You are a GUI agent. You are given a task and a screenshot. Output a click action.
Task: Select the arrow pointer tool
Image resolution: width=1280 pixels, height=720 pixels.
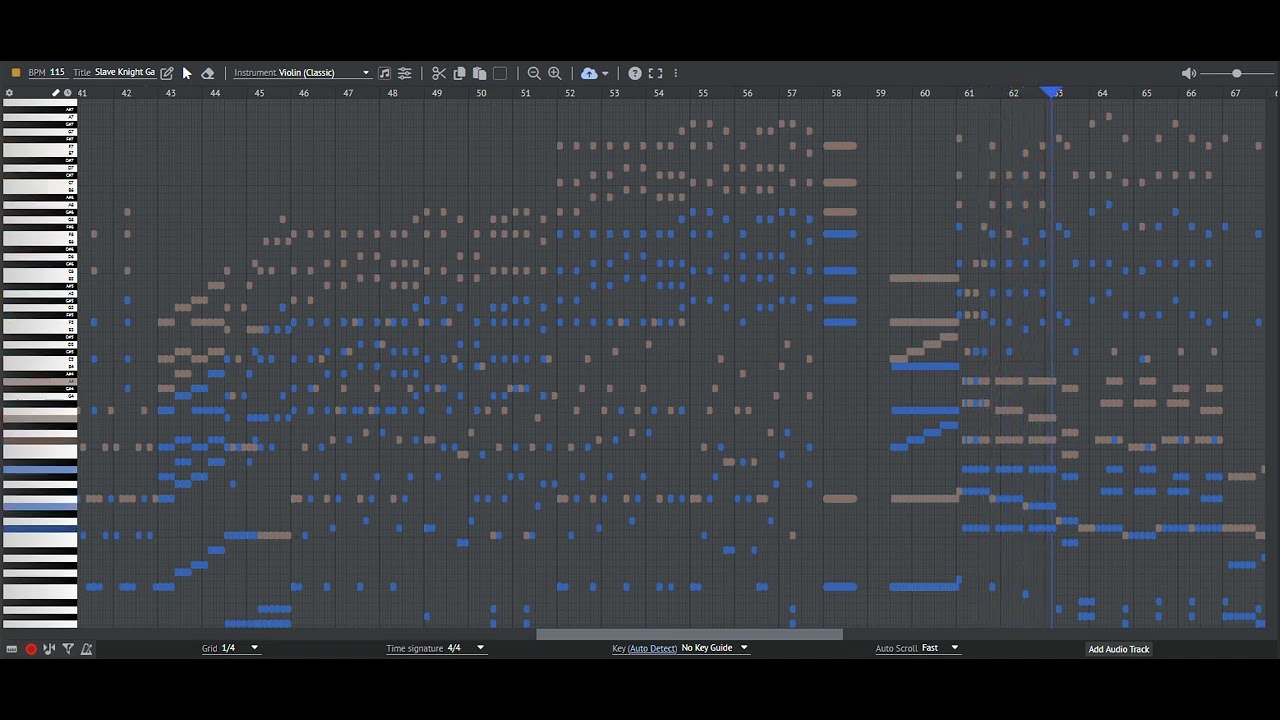187,73
